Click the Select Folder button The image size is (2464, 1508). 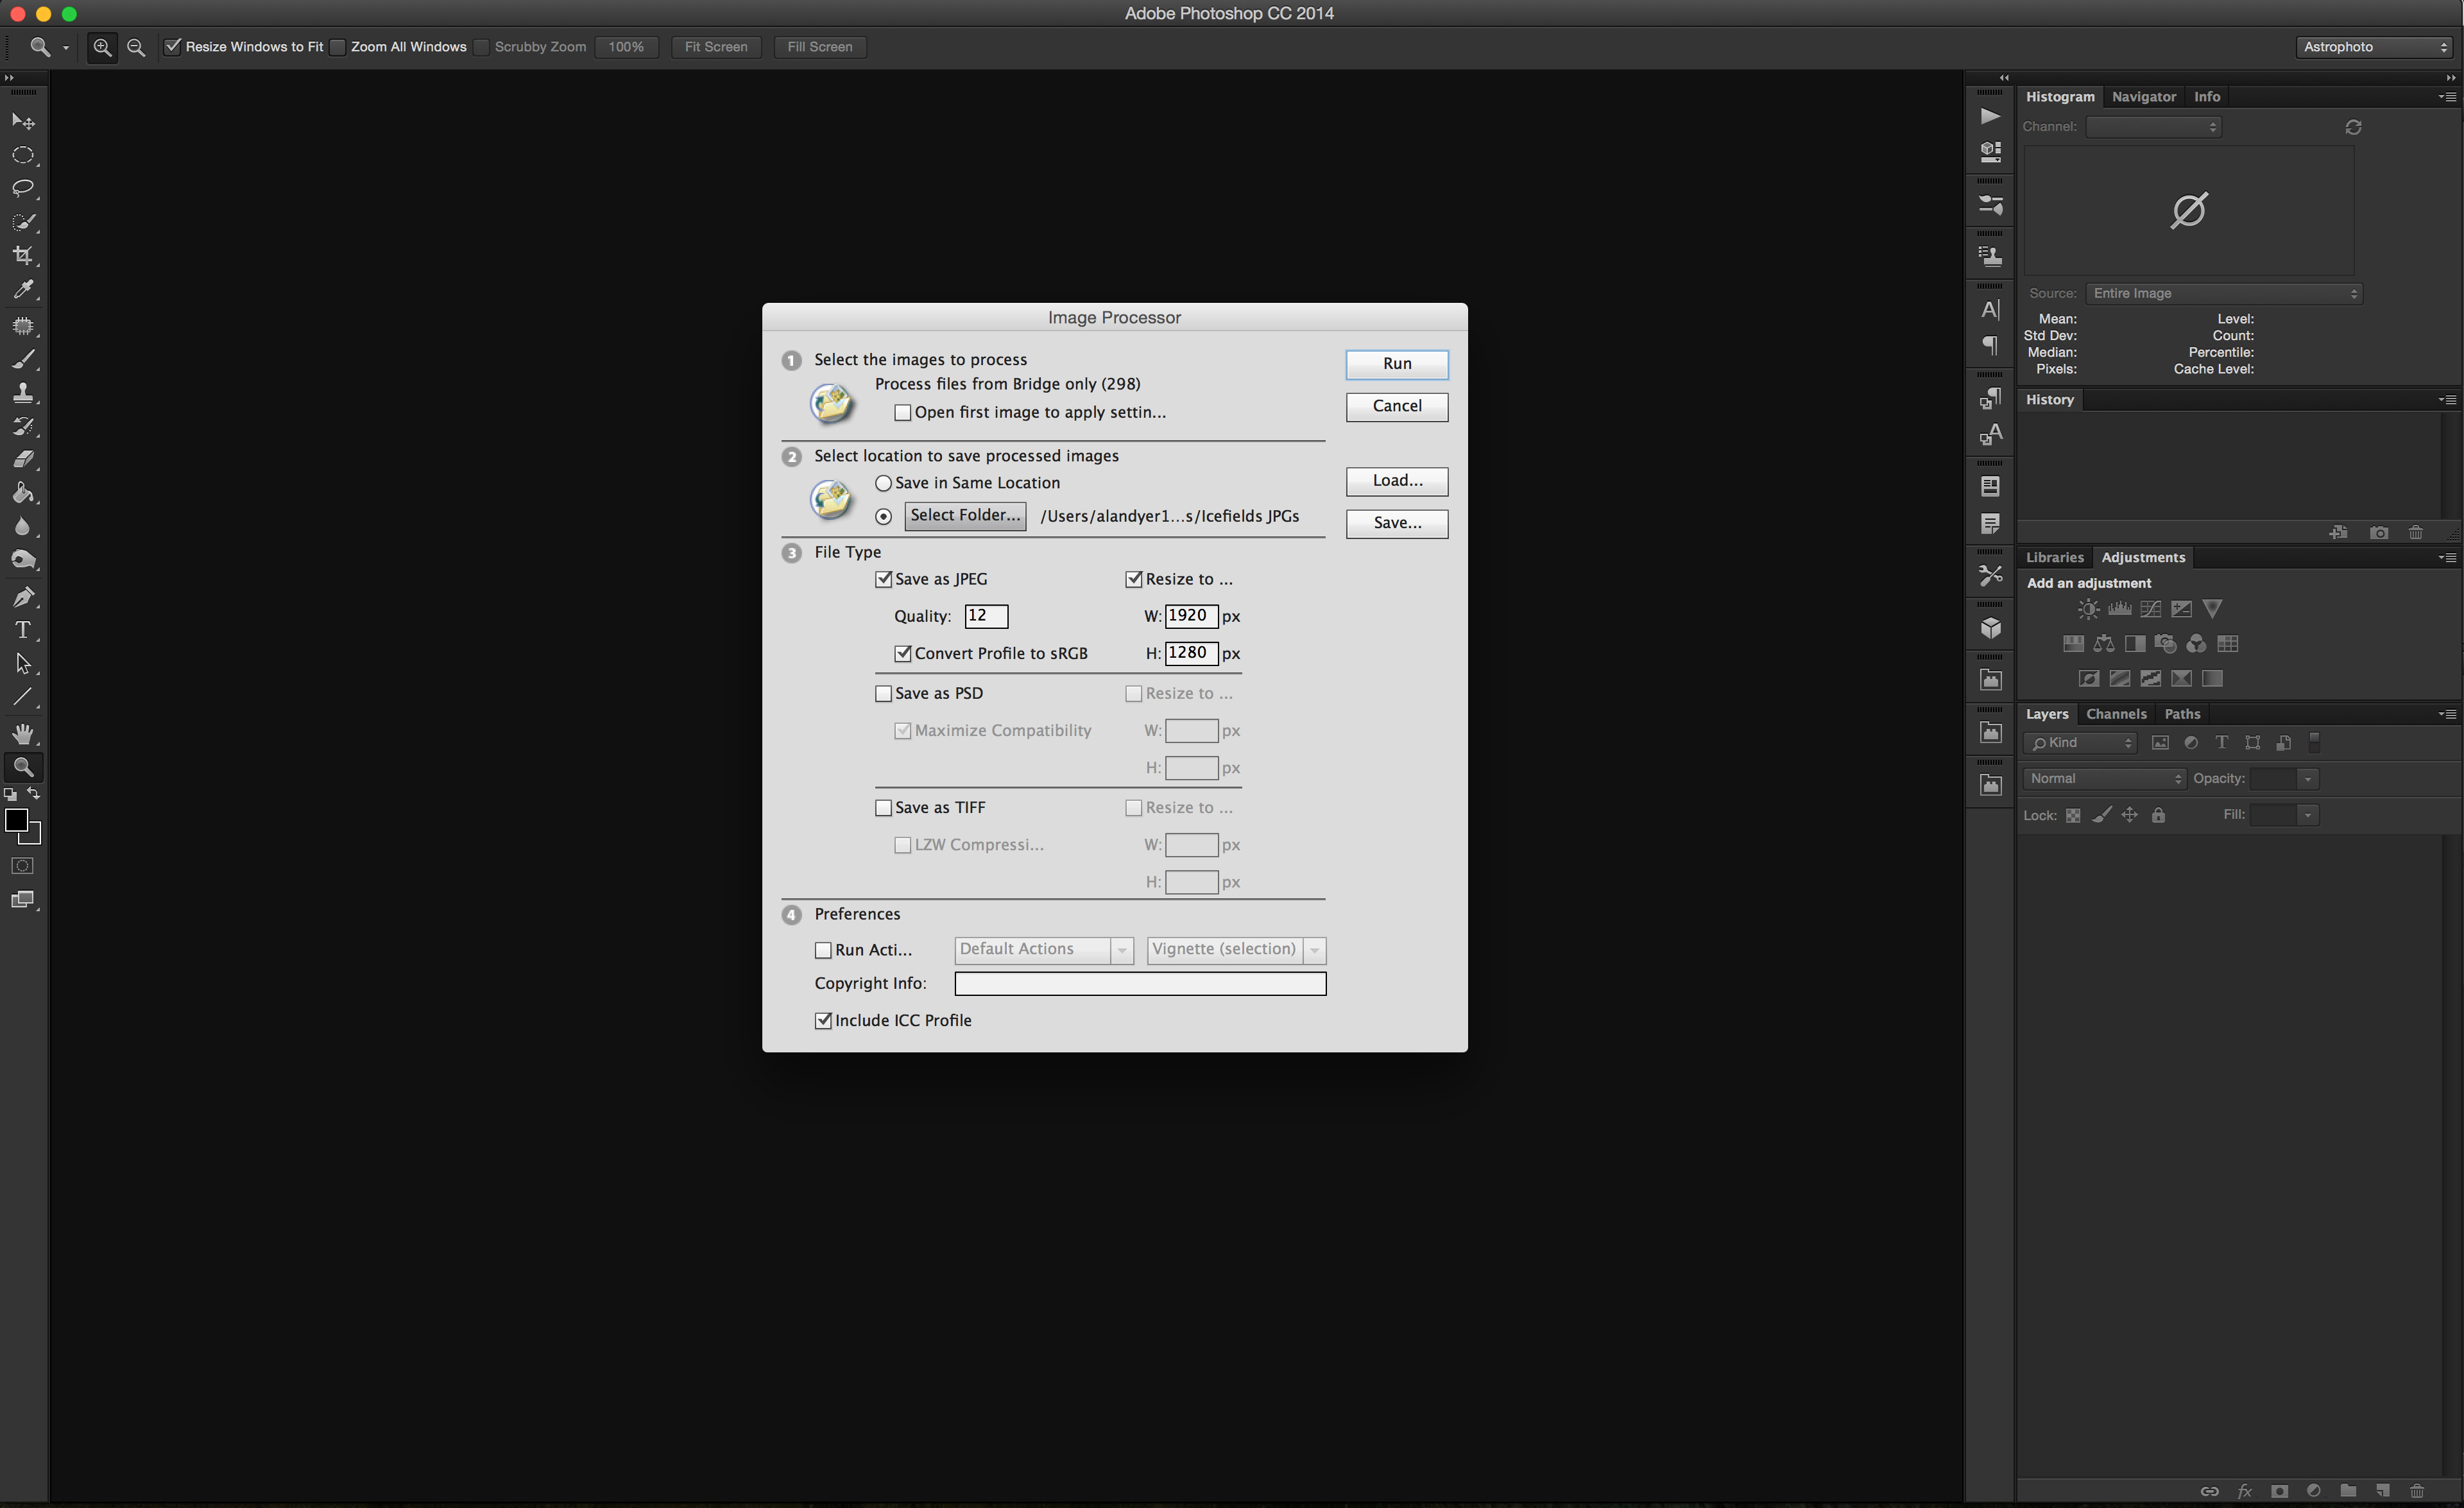coord(964,515)
